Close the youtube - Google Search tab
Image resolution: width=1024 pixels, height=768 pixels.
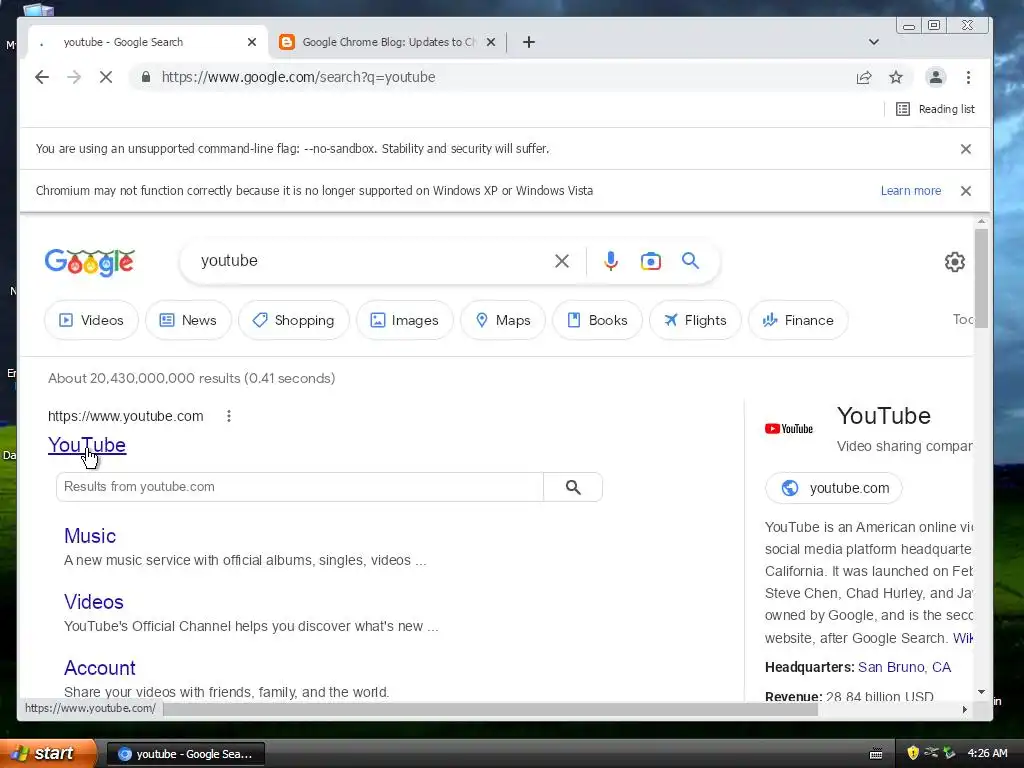[x=252, y=42]
